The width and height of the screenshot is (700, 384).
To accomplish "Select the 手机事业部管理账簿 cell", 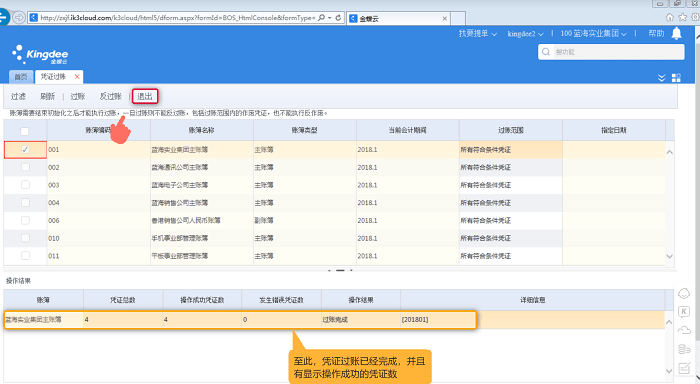I will coord(201,238).
